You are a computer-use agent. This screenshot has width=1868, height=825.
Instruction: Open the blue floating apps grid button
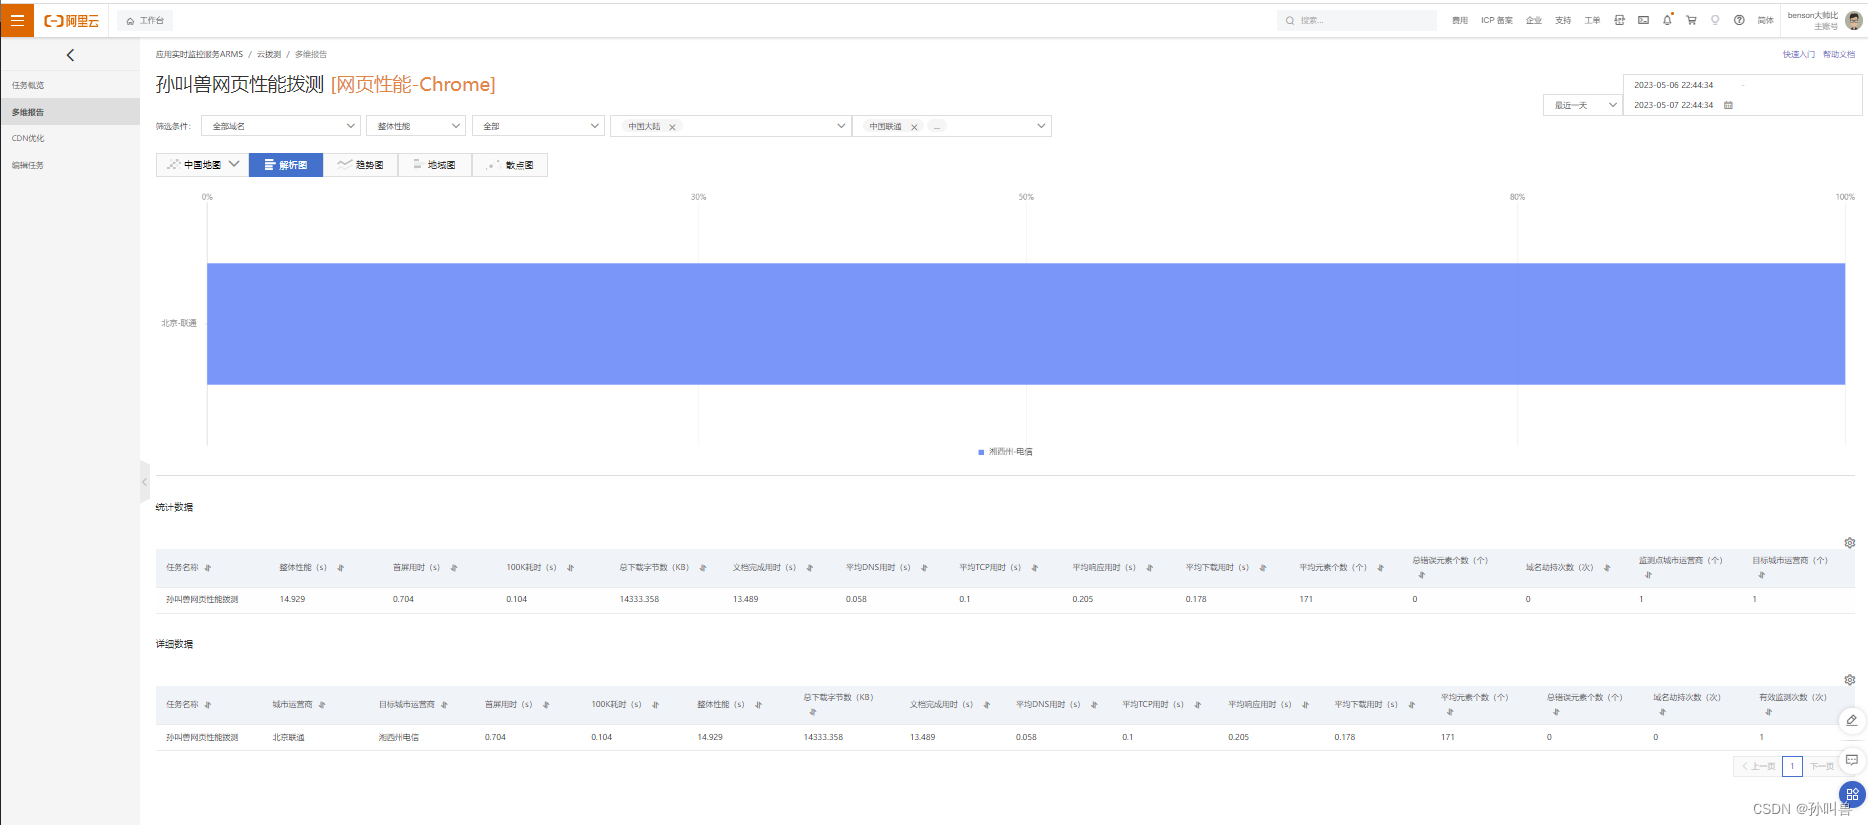tap(1852, 795)
